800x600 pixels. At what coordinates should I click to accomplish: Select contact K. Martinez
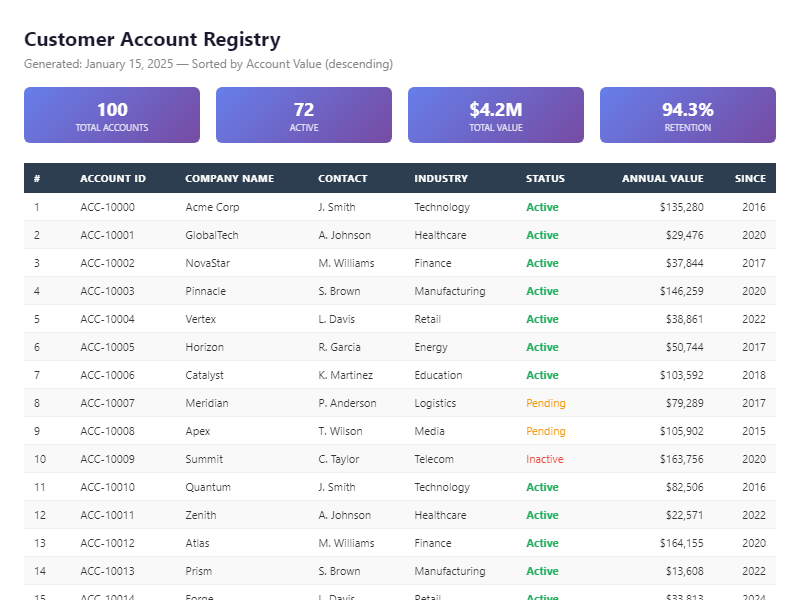click(345, 375)
